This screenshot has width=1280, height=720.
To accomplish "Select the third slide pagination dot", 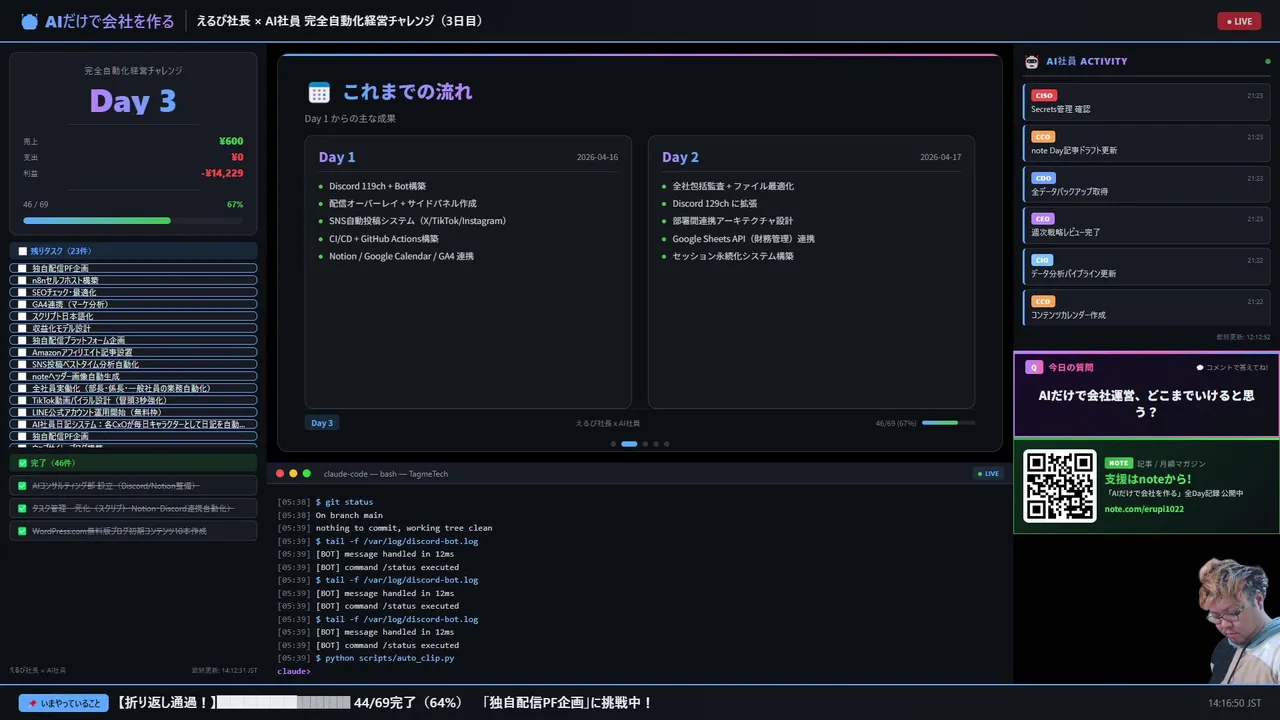I will 645,443.
